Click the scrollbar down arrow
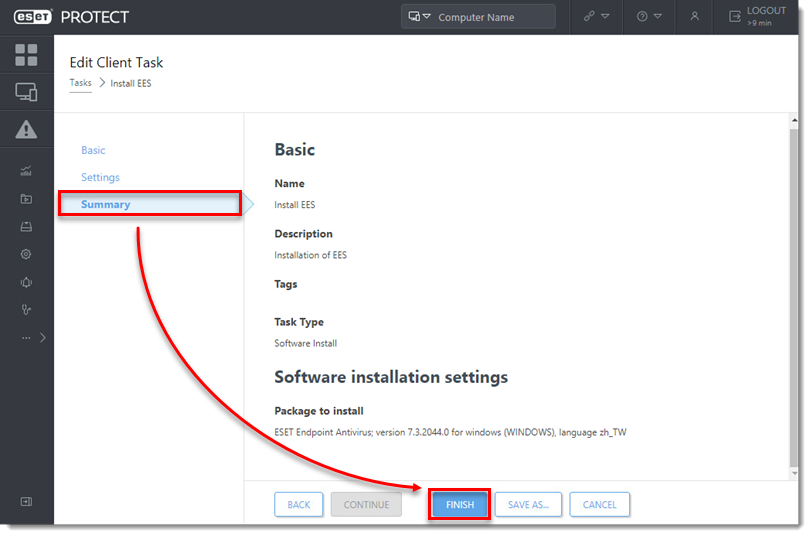The width and height of the screenshot is (810, 536). [794, 473]
